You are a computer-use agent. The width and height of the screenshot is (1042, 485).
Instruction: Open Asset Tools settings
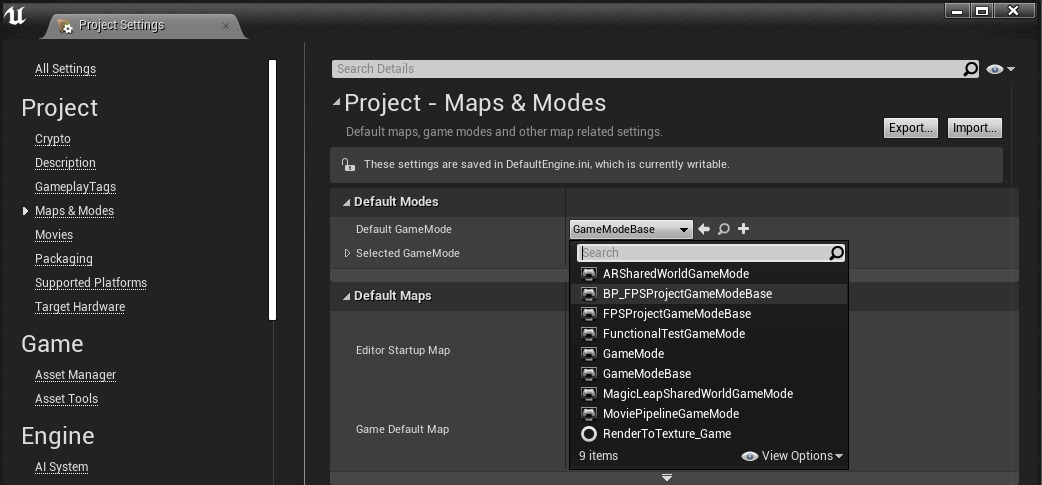(x=66, y=399)
